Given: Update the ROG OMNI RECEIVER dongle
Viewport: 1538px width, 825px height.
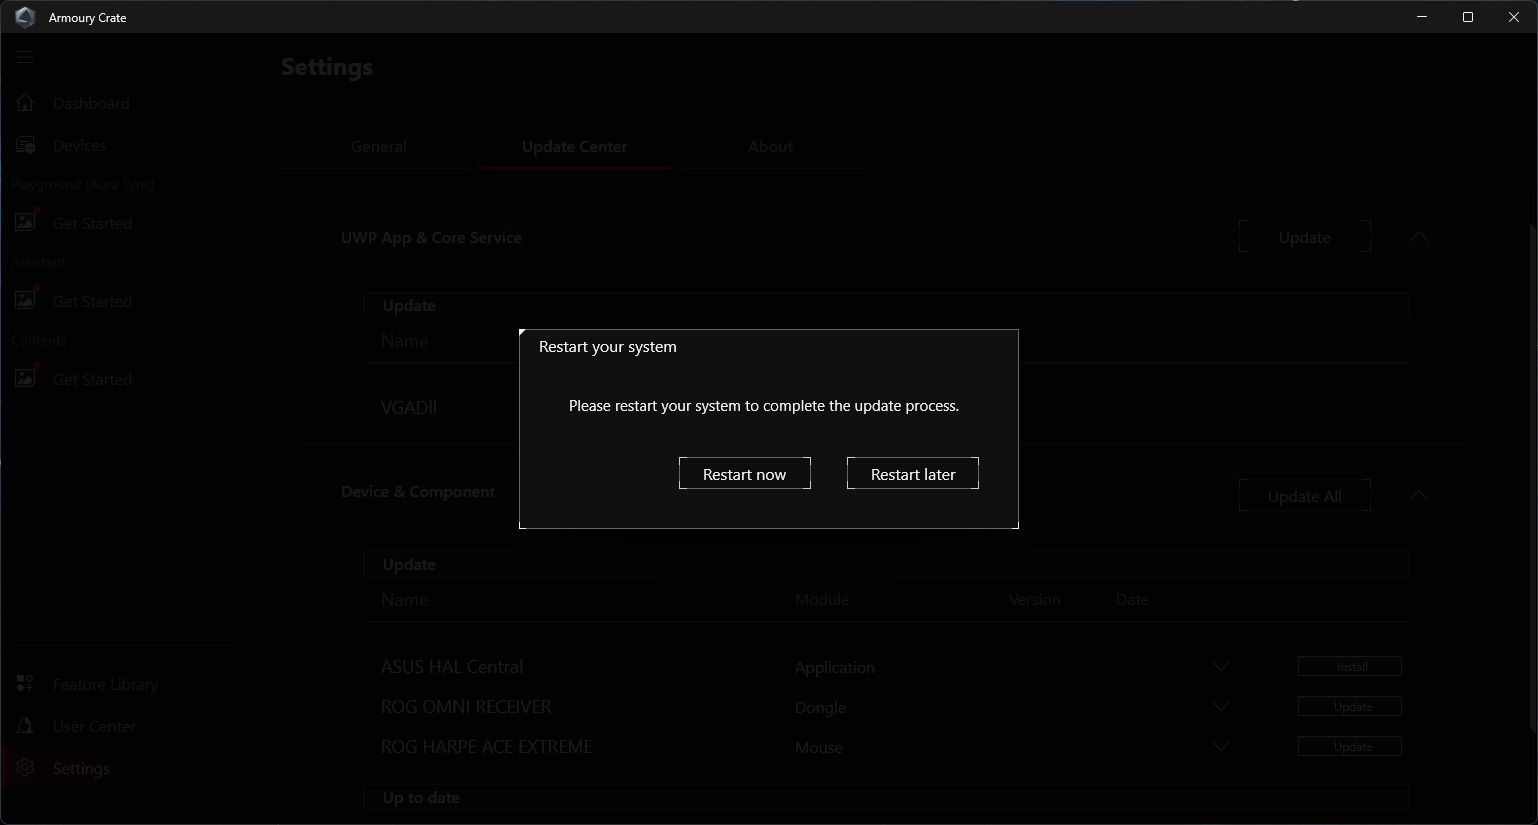Looking at the screenshot, I should click(x=1350, y=706).
